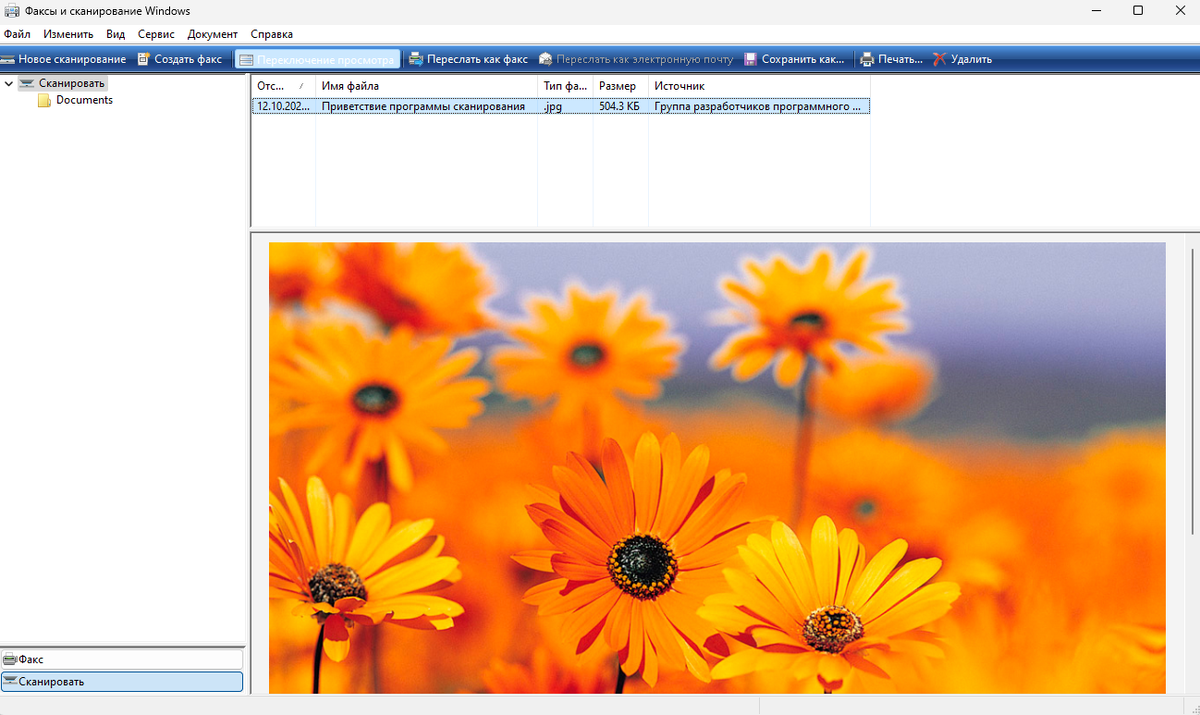Sort by Источник column header

[x=759, y=86]
